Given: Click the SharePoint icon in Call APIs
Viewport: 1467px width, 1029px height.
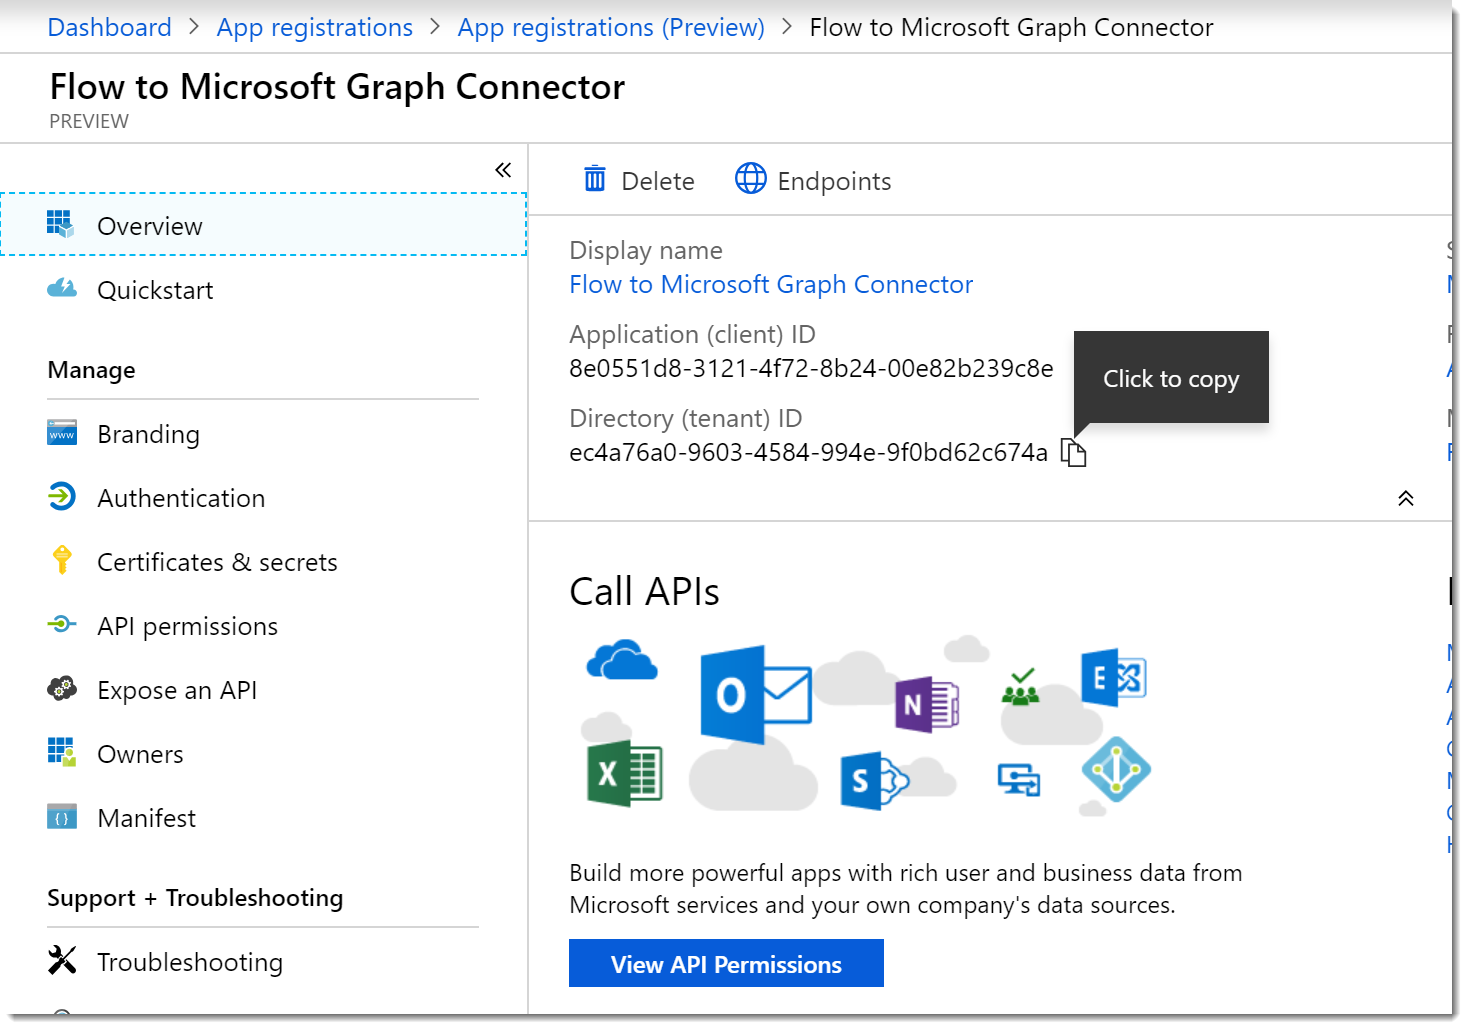Looking at the screenshot, I should tap(874, 780).
